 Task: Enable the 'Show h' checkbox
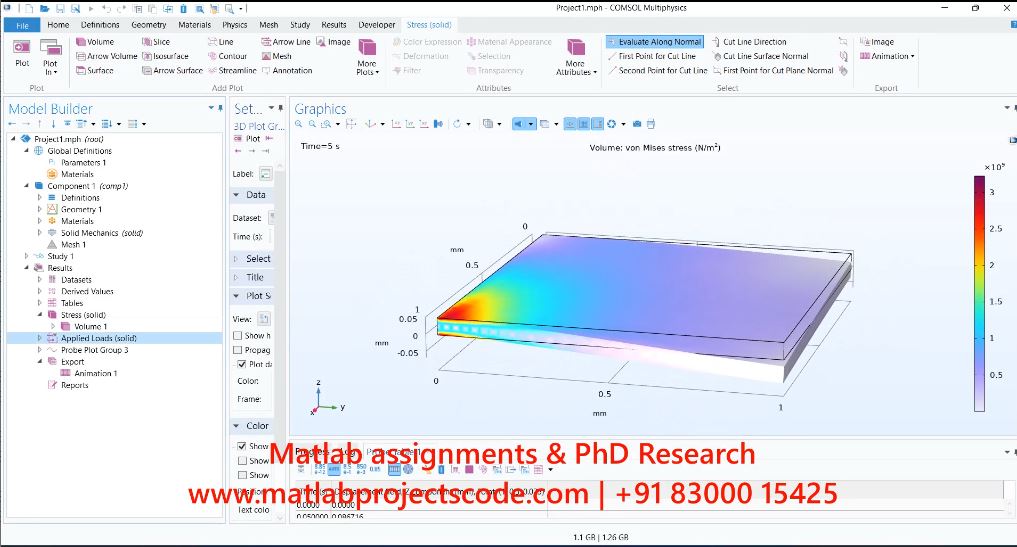click(x=238, y=335)
